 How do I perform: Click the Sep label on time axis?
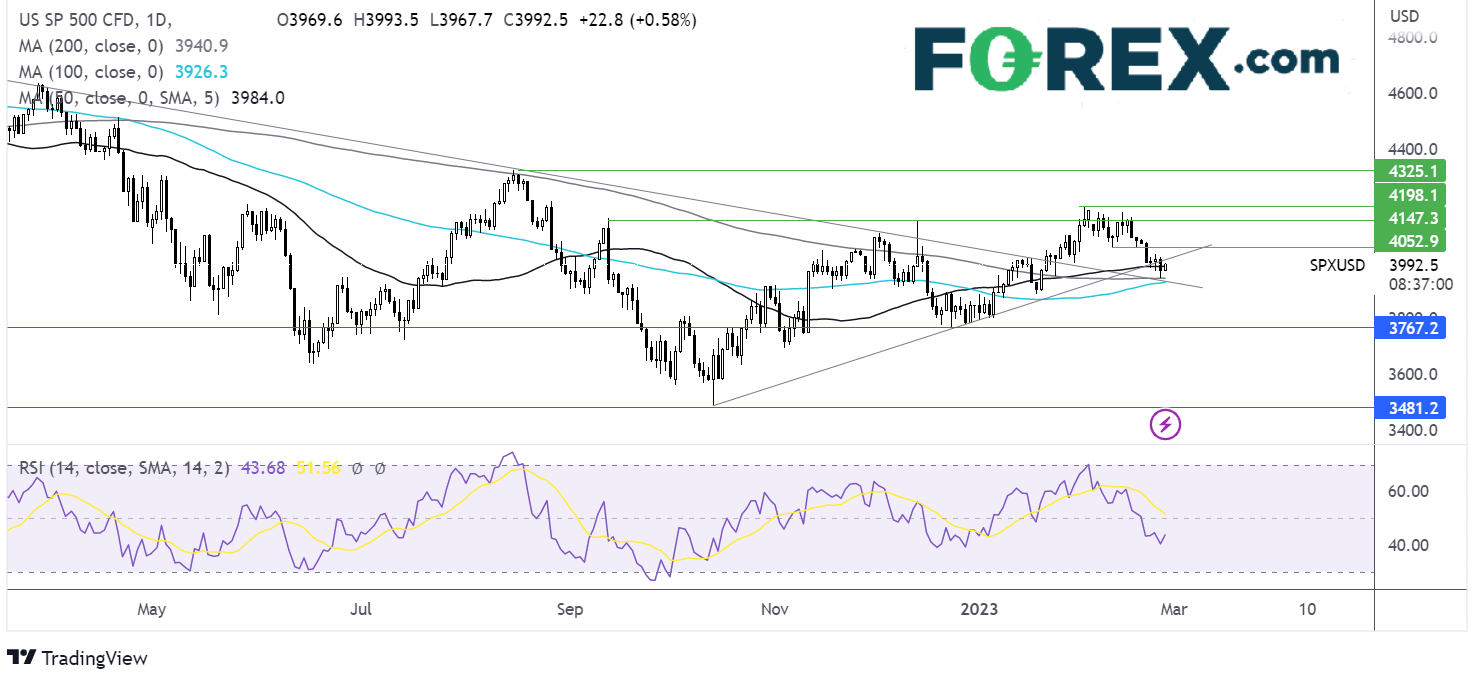pos(569,609)
